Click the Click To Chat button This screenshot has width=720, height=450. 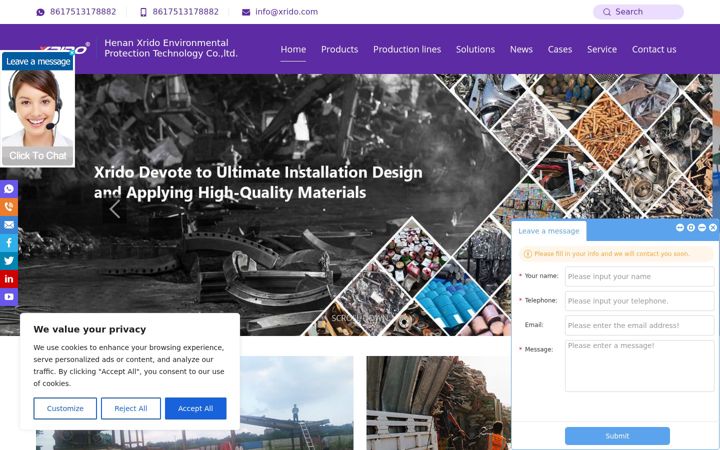[38, 156]
